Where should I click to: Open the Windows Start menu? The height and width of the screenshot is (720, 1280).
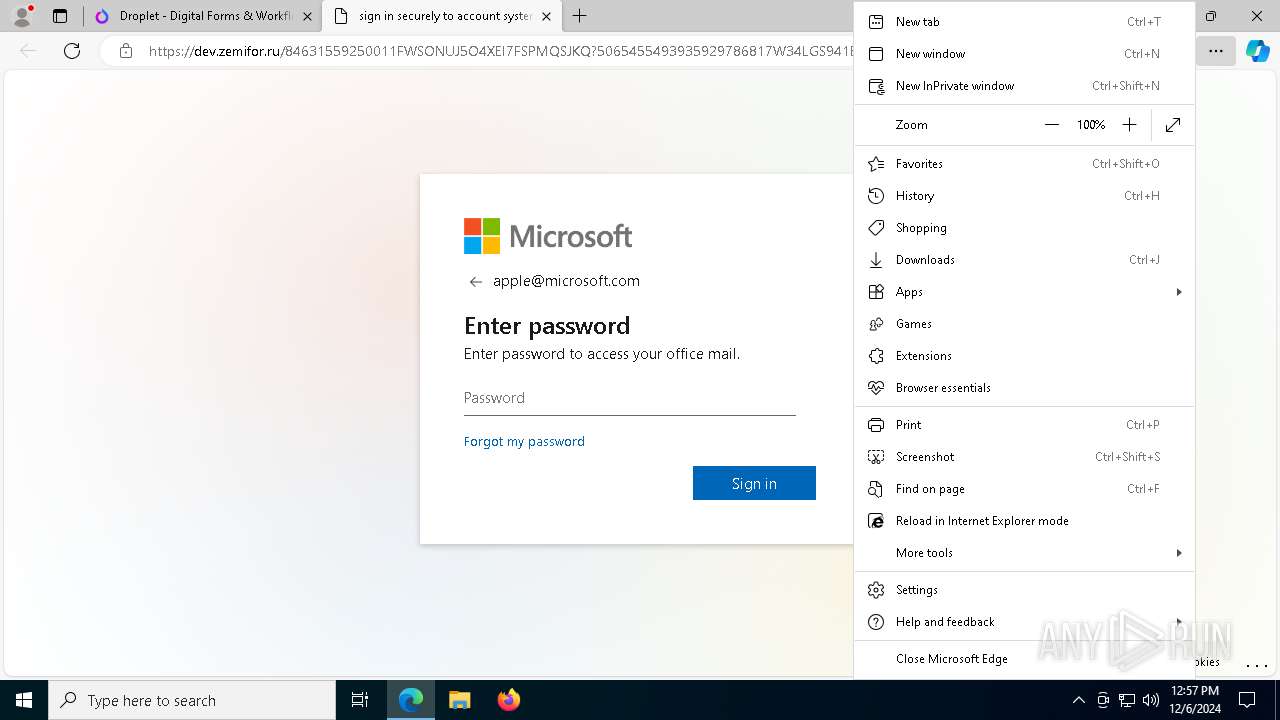[x=24, y=700]
